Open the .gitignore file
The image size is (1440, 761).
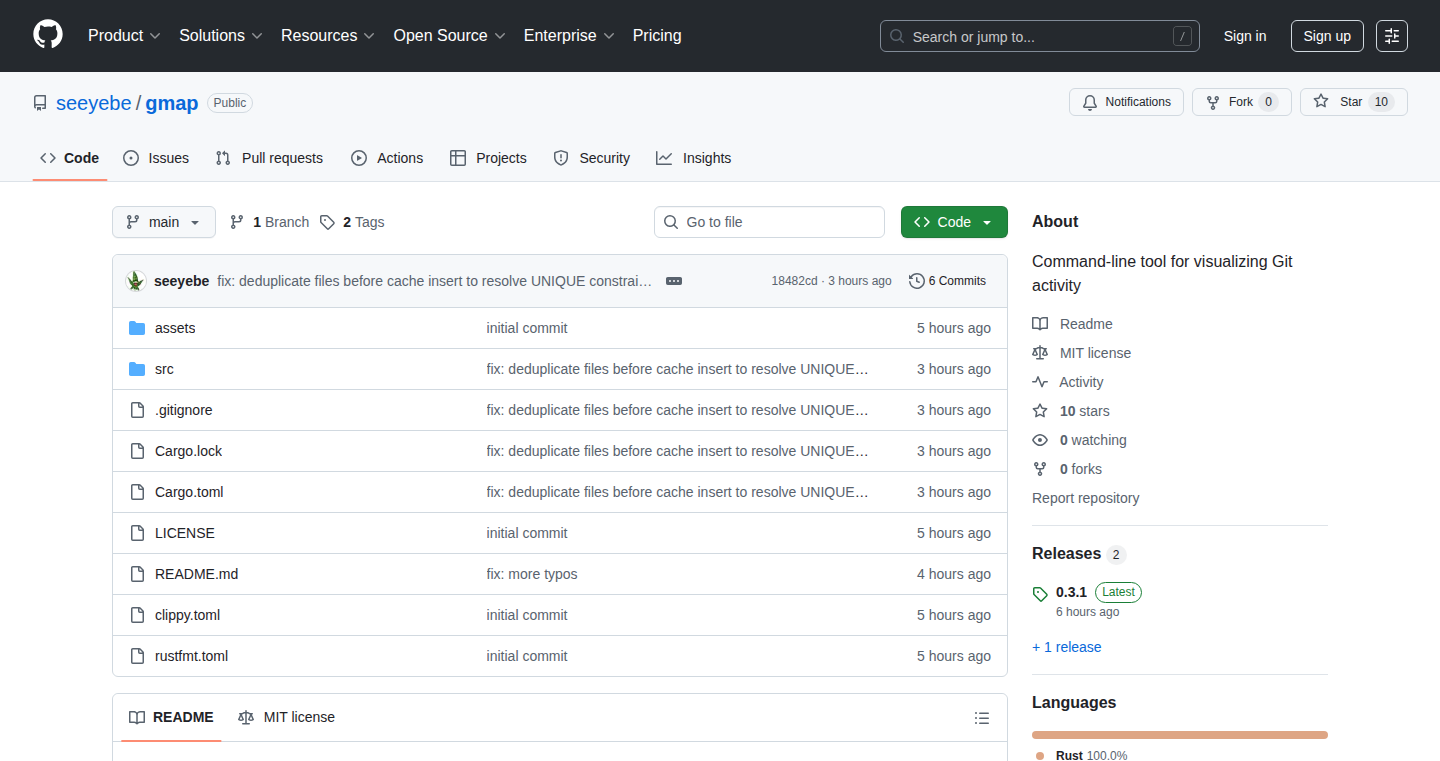click(x=183, y=410)
